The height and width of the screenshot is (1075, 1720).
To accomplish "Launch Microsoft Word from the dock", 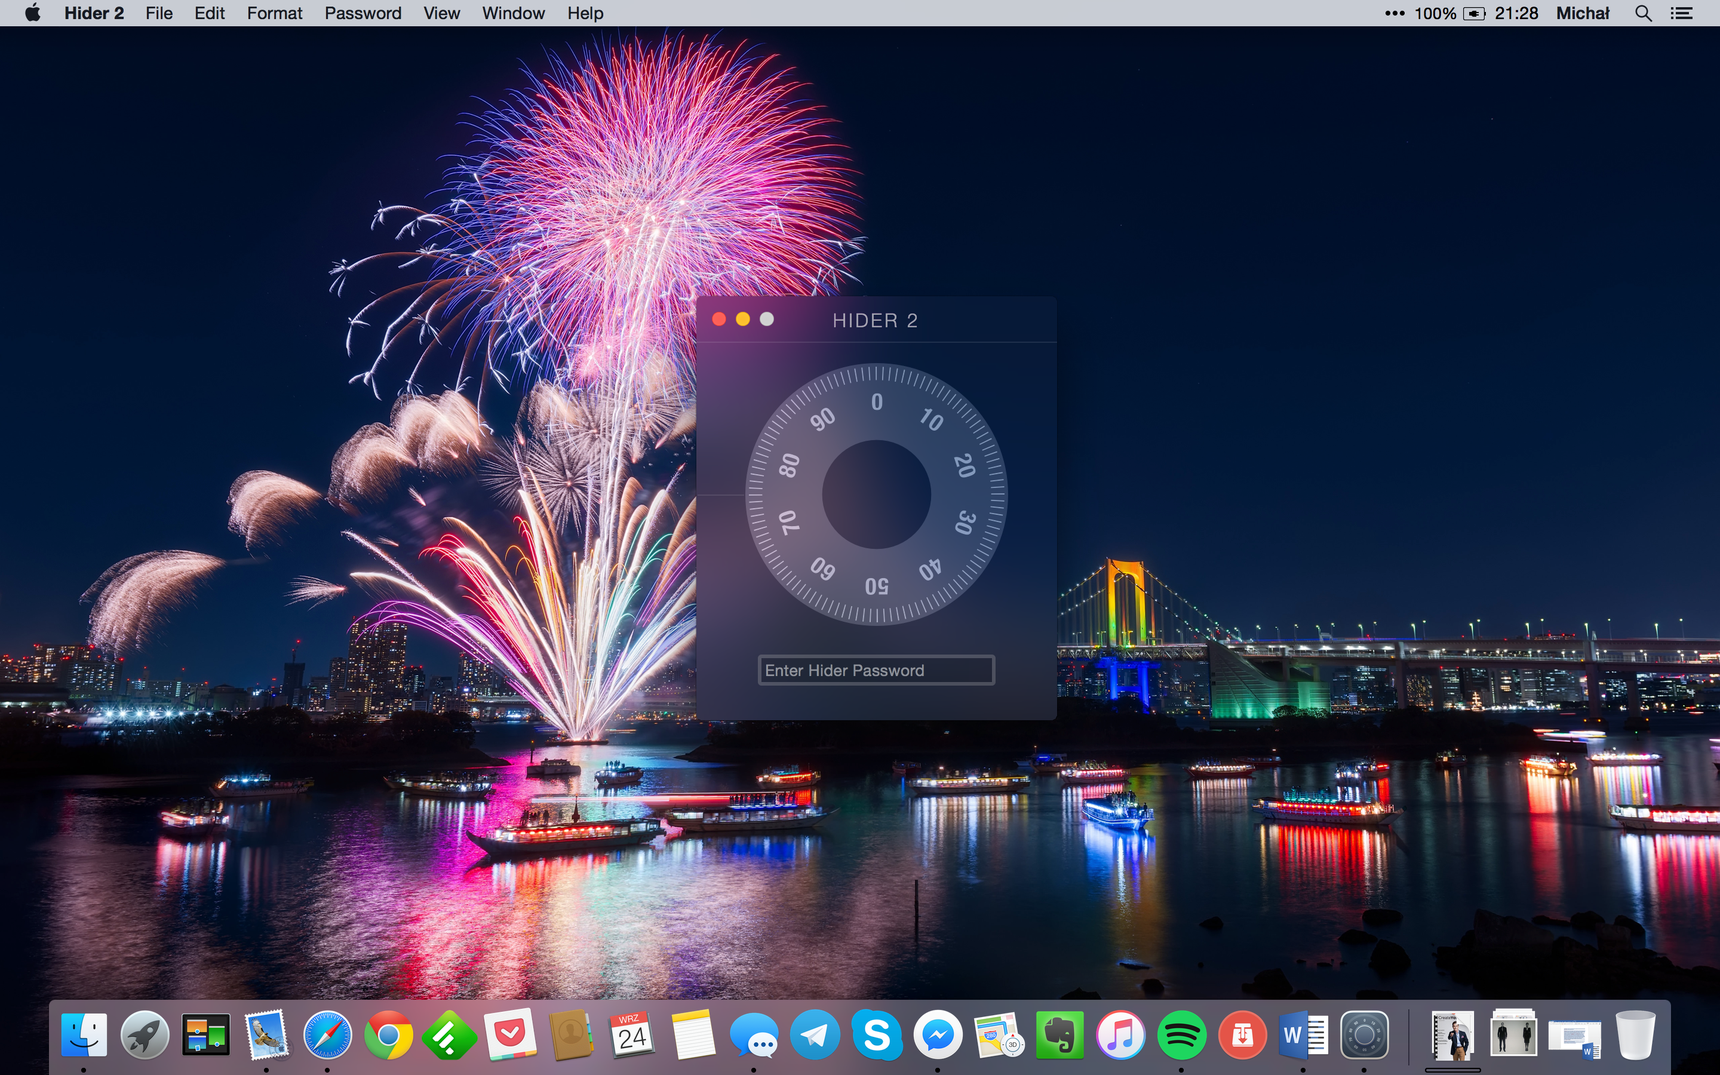I will [1303, 1036].
